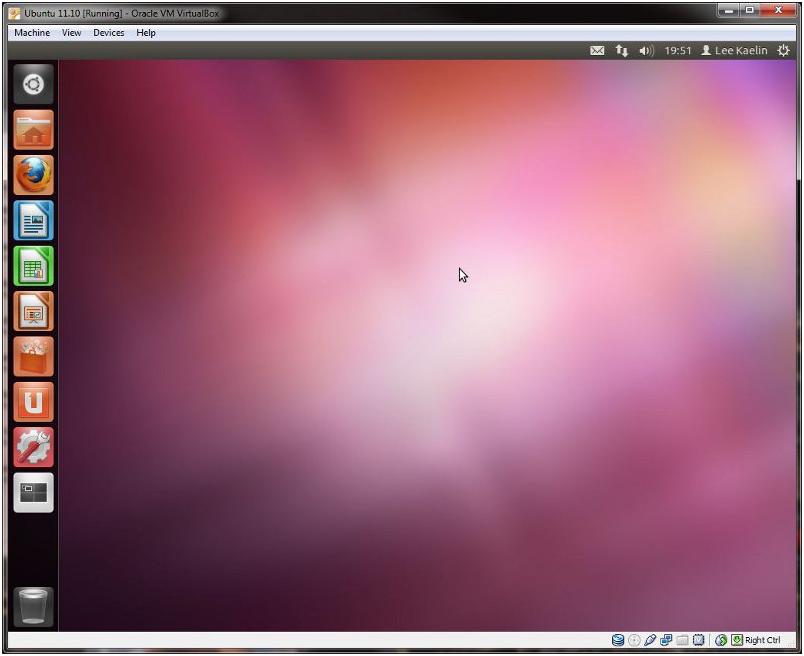Viewport: 804px width, 656px height.
Task: Open the messaging envelope indicator
Action: (597, 50)
